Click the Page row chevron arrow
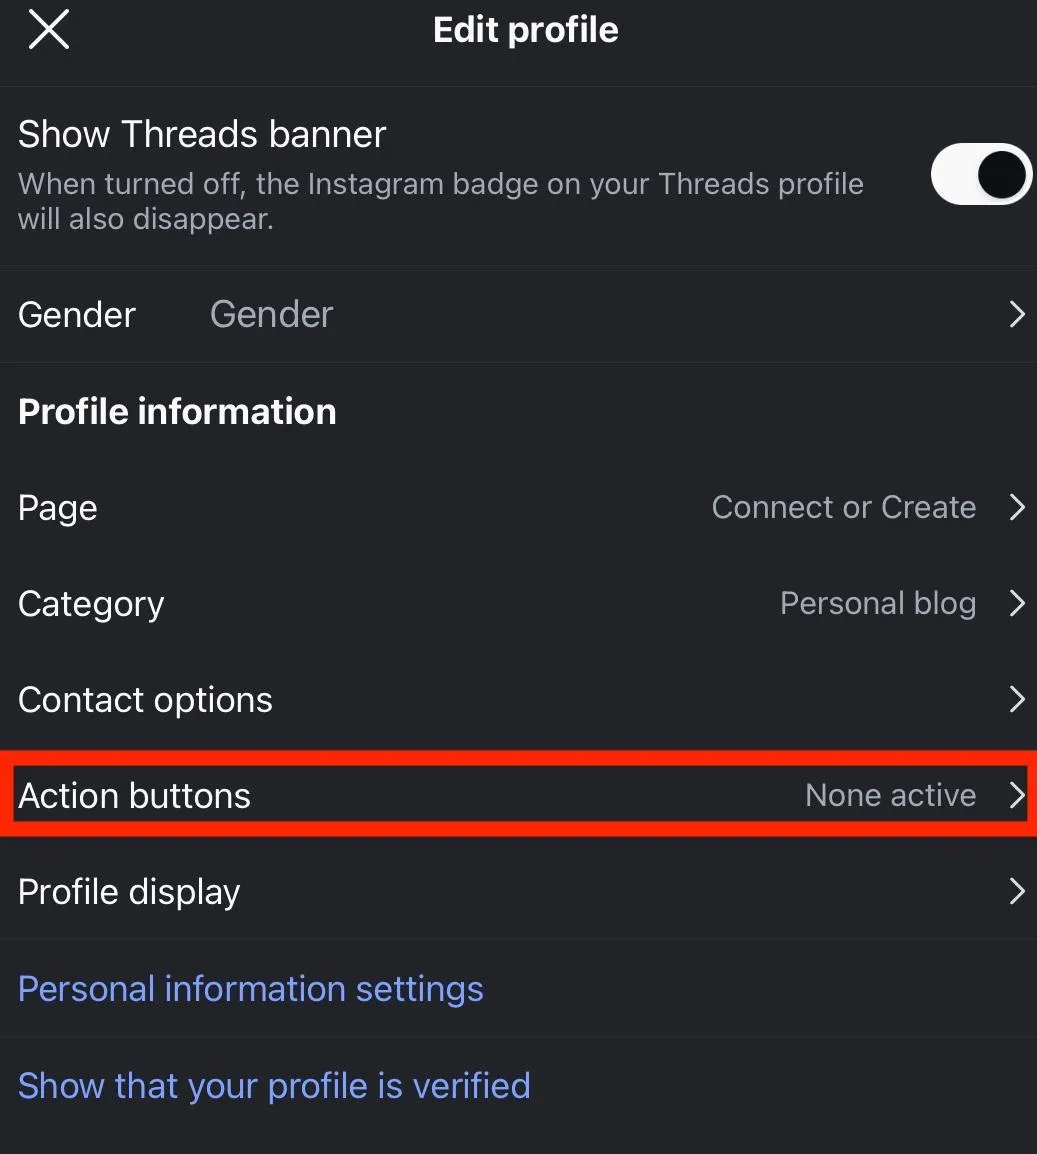1037x1154 pixels. click(1016, 507)
